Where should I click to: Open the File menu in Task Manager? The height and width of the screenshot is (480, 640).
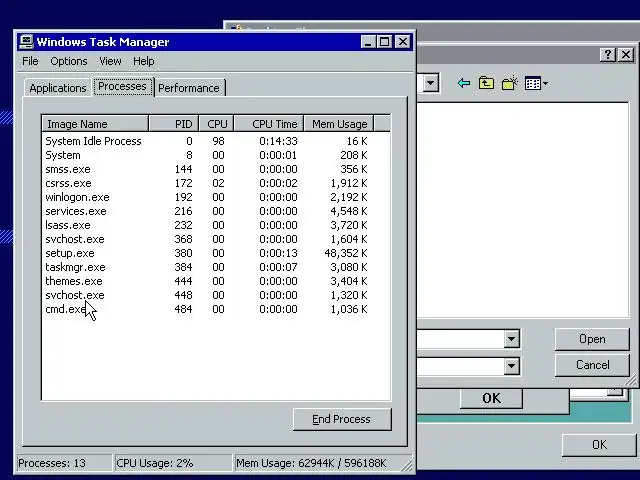30,61
